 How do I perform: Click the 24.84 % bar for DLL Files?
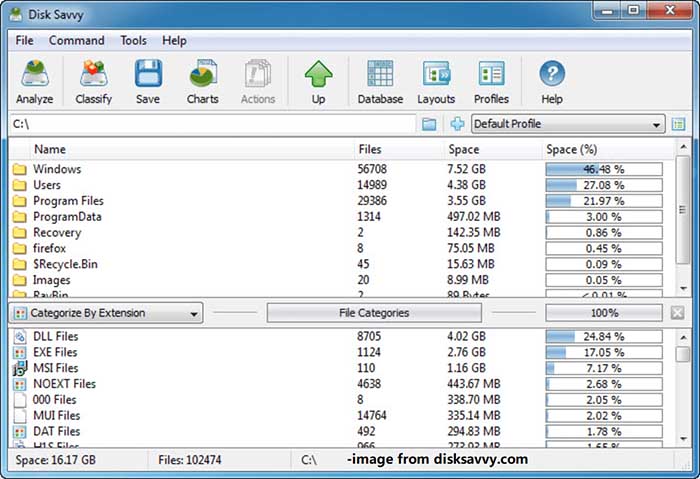[604, 336]
